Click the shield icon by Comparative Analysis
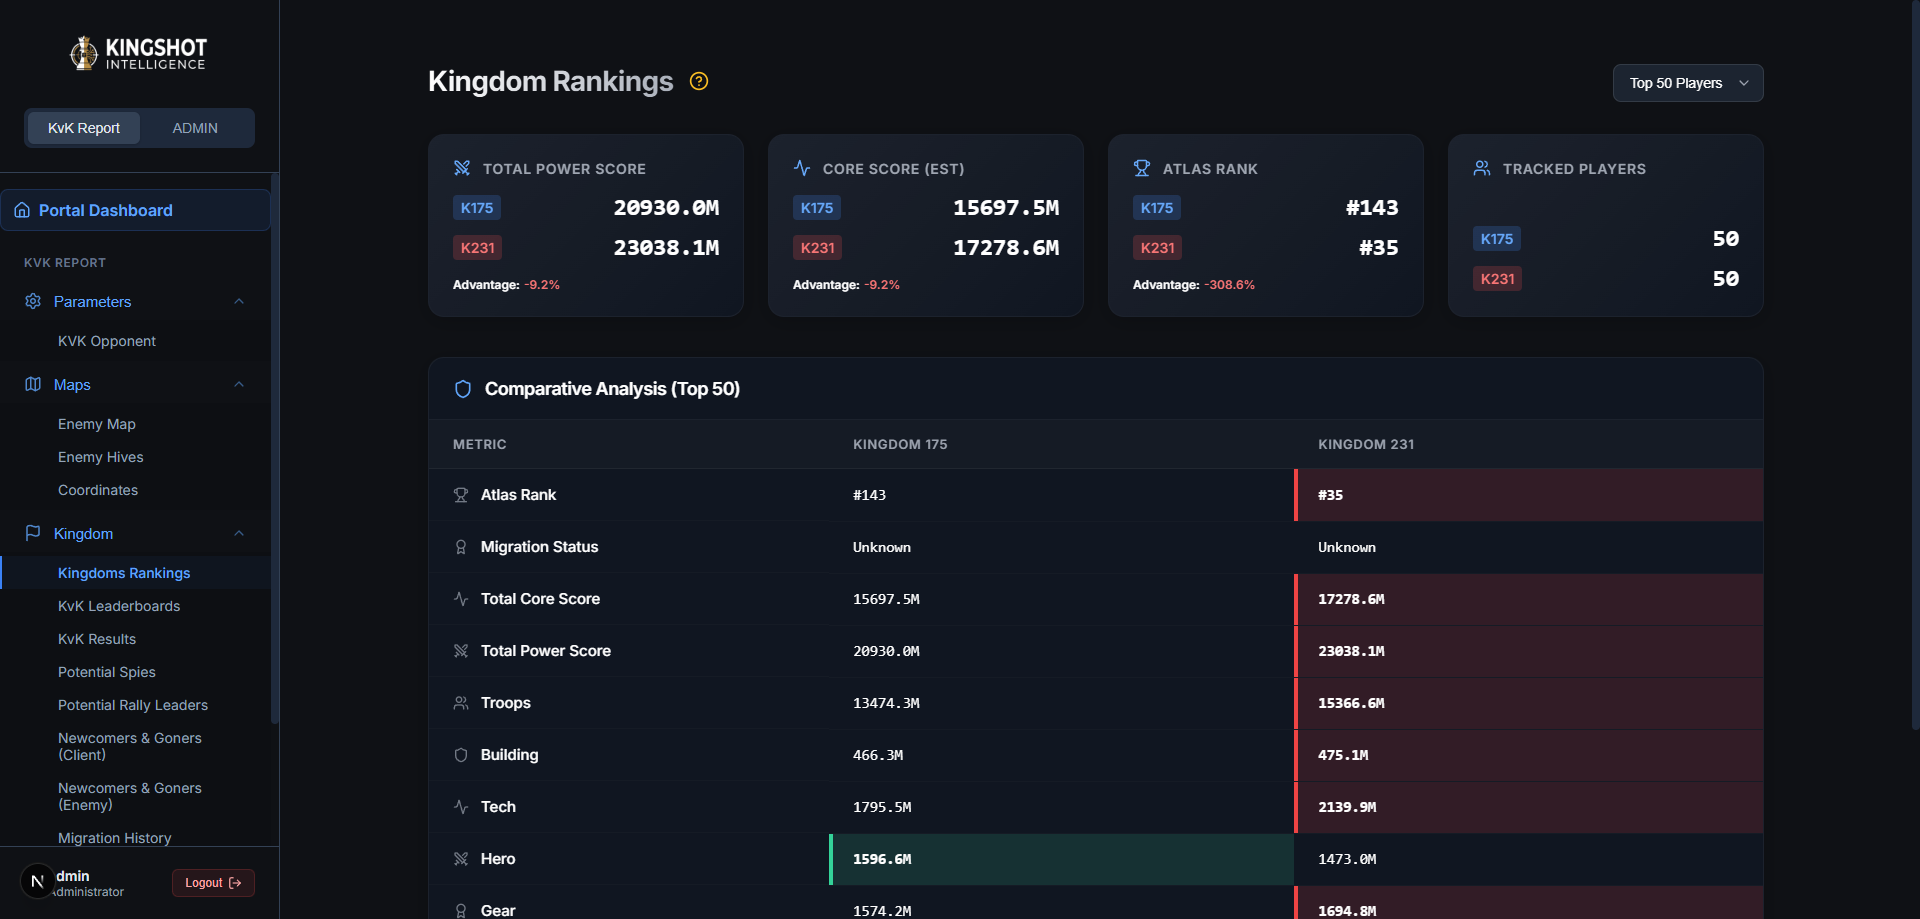The height and width of the screenshot is (919, 1920). click(x=463, y=389)
